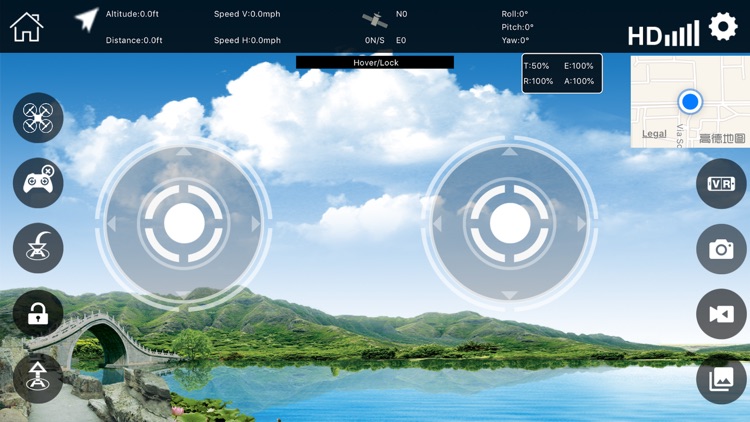Tap the Roll:0° readout
750x422 pixels.
(515, 14)
